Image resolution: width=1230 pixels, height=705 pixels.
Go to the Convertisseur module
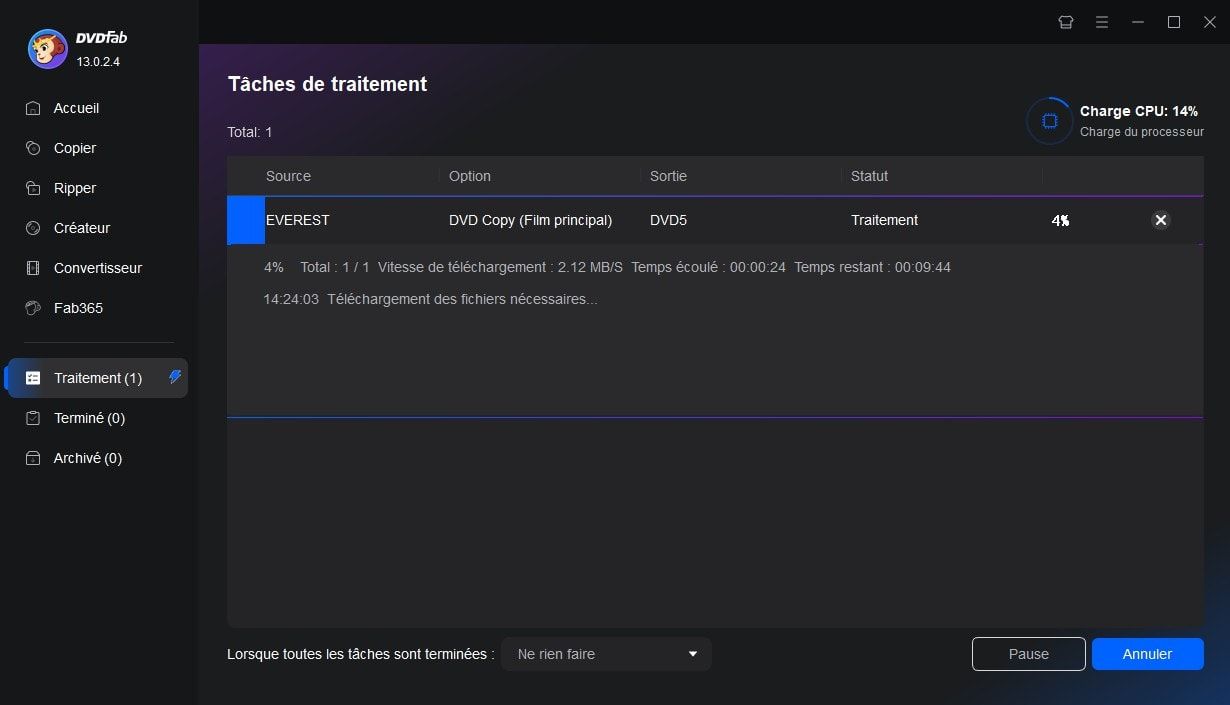coord(96,268)
